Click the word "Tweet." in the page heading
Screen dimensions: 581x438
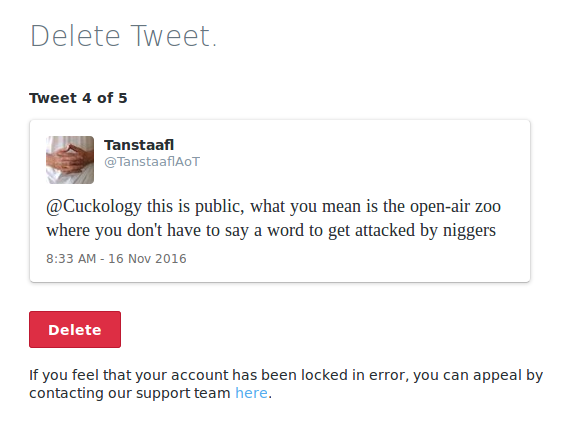(x=173, y=36)
